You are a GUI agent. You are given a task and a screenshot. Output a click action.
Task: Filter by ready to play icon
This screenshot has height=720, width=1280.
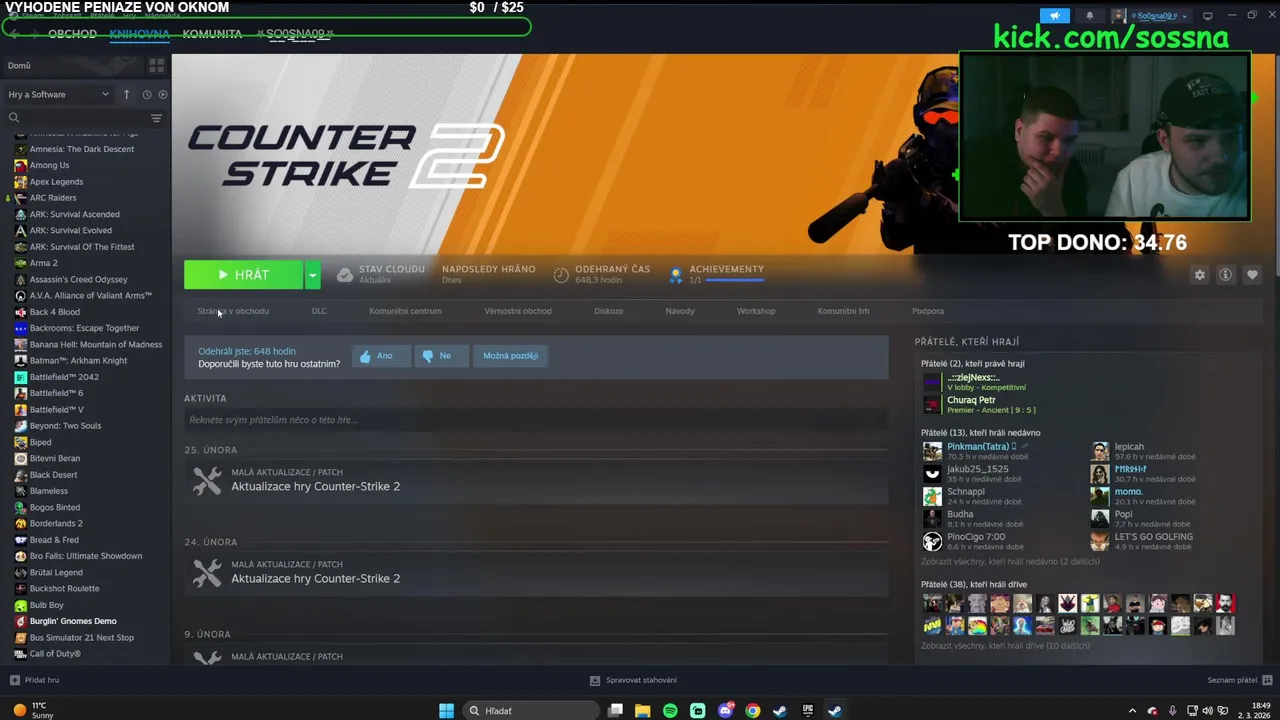point(162,94)
